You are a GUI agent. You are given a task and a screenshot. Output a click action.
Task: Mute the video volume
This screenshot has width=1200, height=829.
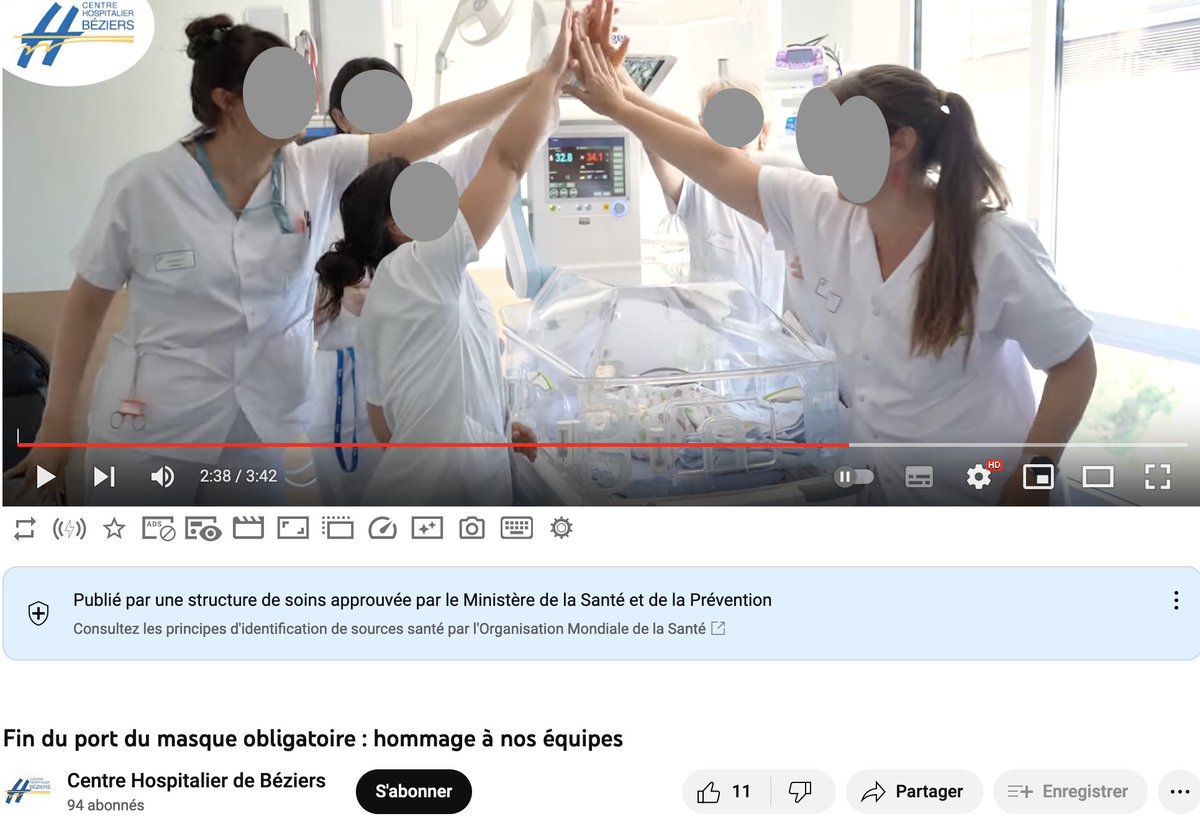162,477
